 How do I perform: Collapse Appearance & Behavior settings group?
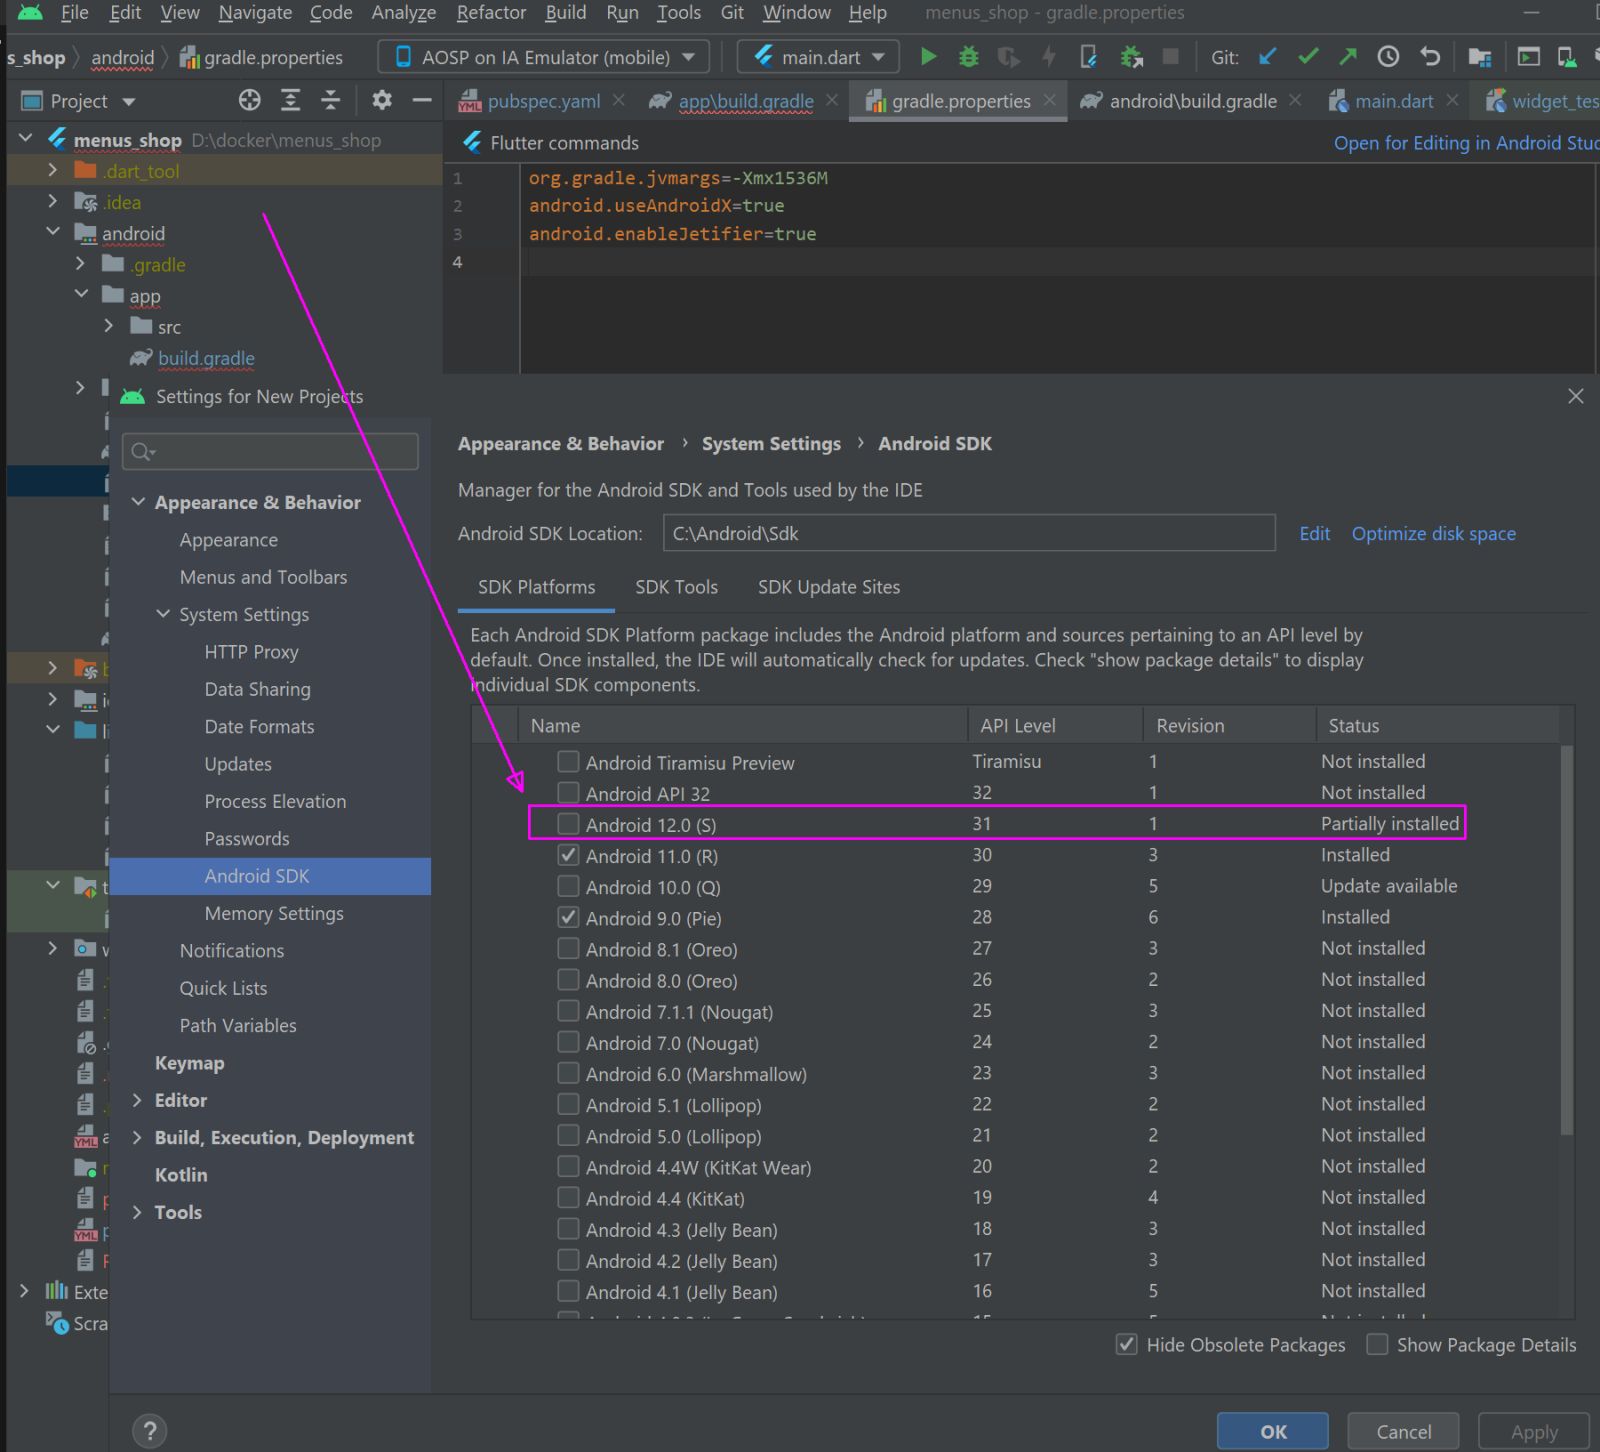click(x=138, y=502)
